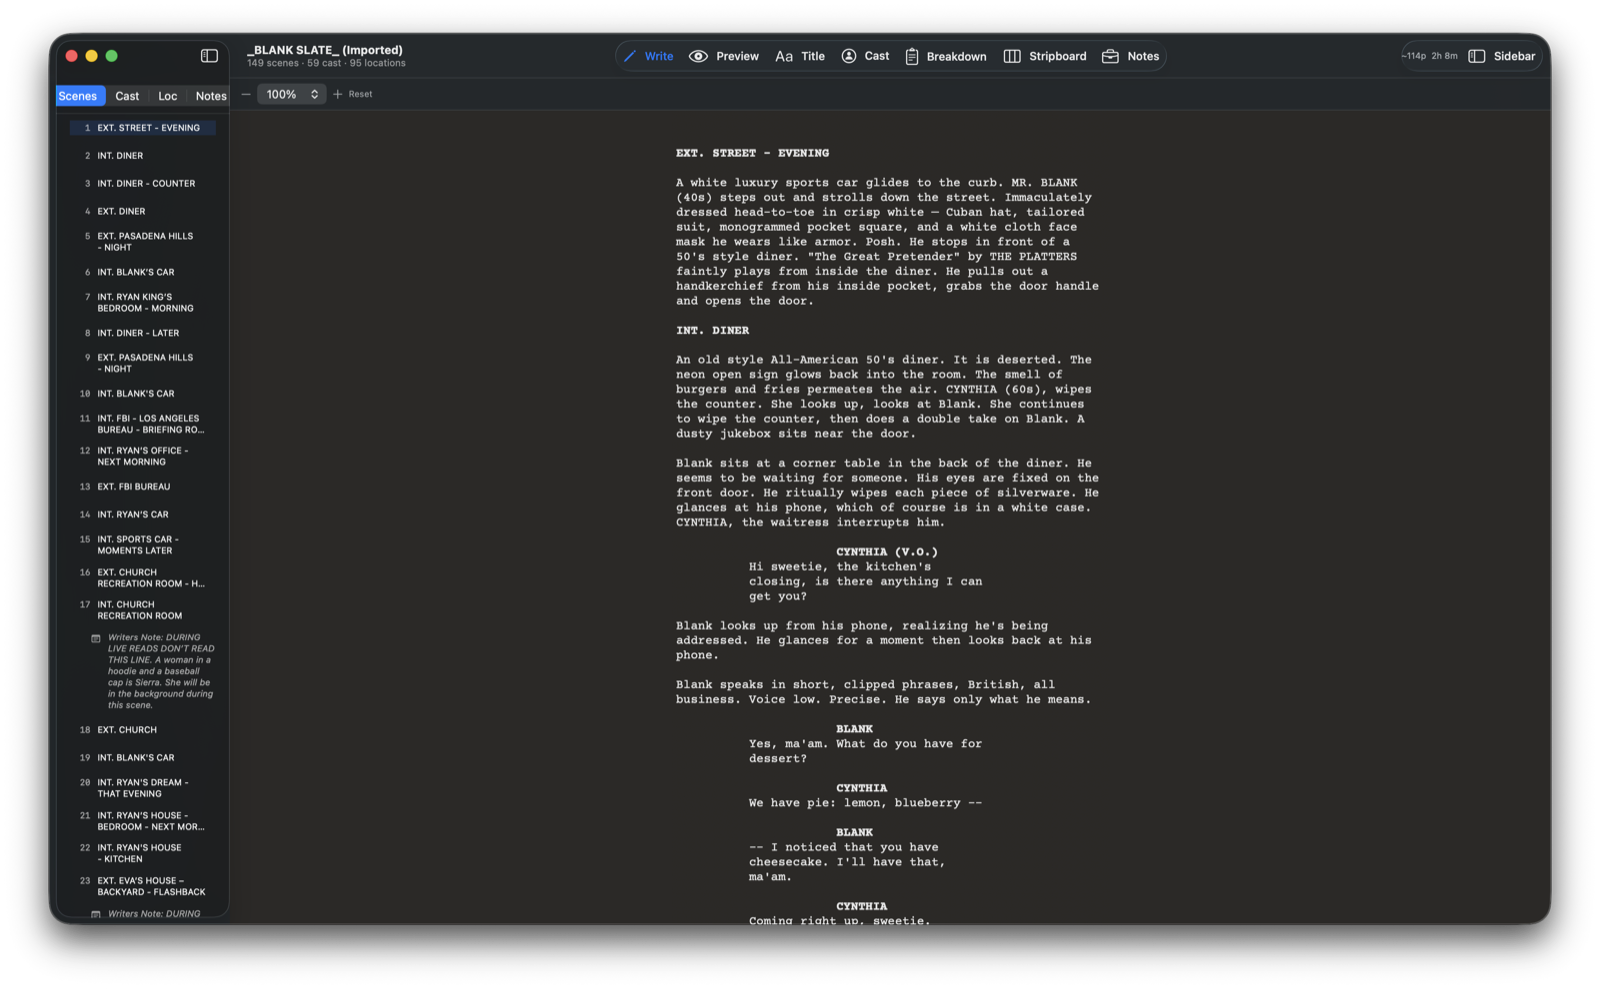Select scene 15 INT. SPORTS CAR - MOMENTS LATER
Image resolution: width=1600 pixels, height=989 pixels.
tap(143, 545)
